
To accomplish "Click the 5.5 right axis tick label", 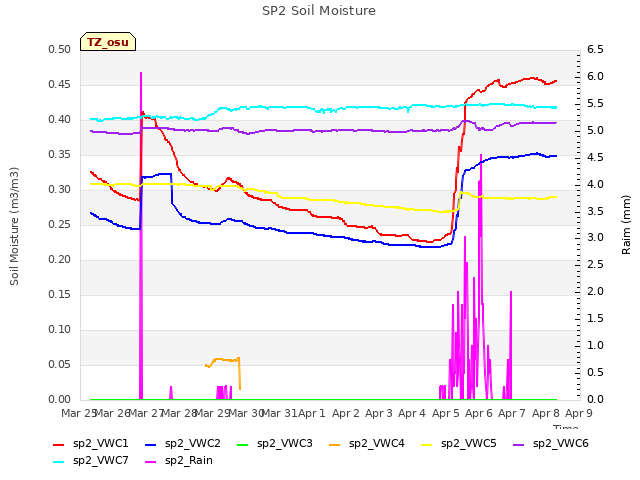I will click(x=595, y=104).
